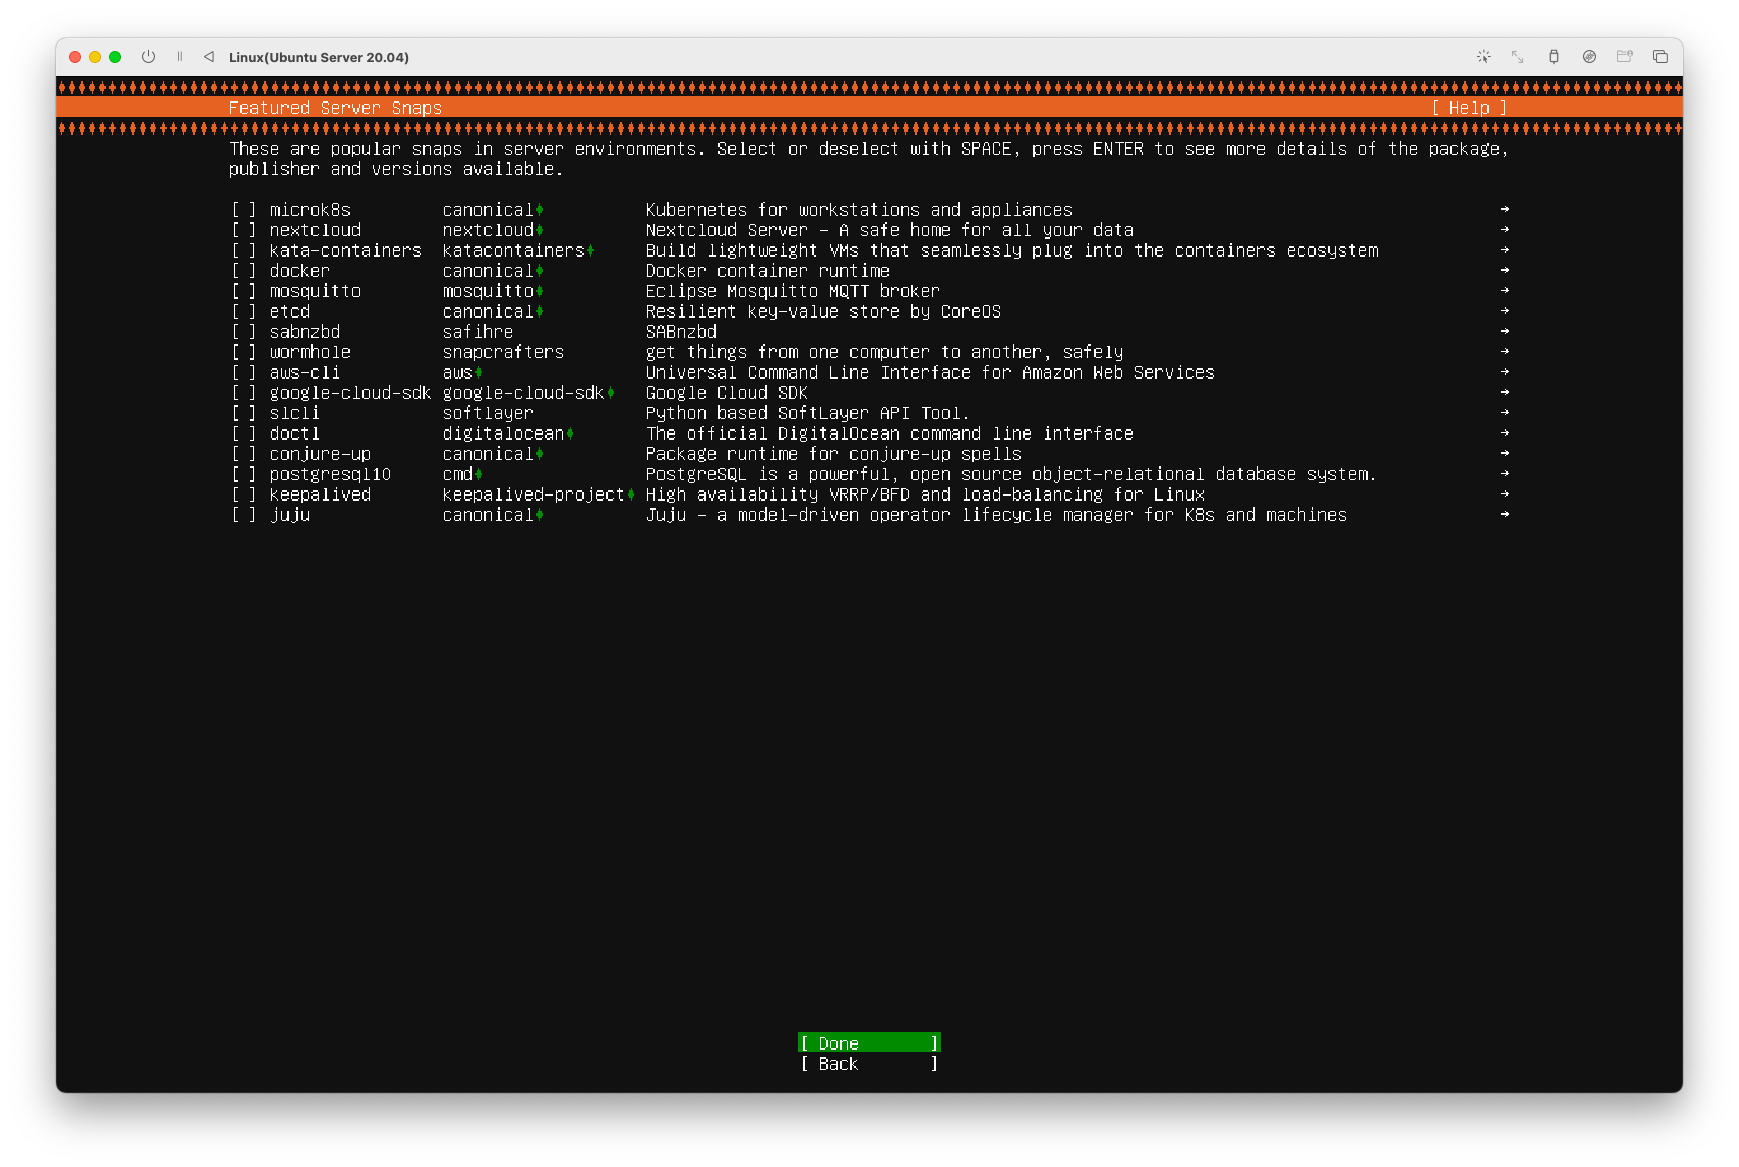Toggle the google-cloud-sdk checkbox
1739x1167 pixels.
click(244, 393)
